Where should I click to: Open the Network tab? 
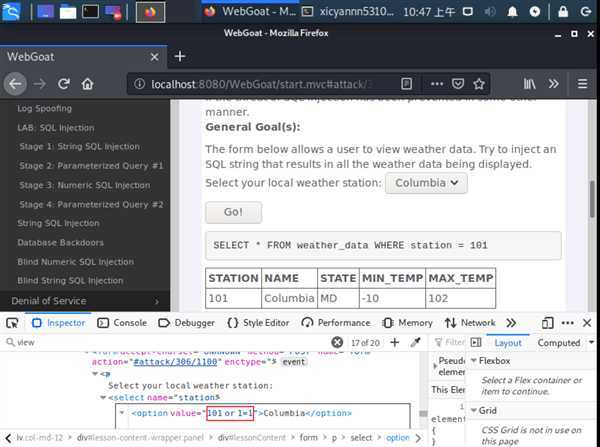tap(470, 323)
